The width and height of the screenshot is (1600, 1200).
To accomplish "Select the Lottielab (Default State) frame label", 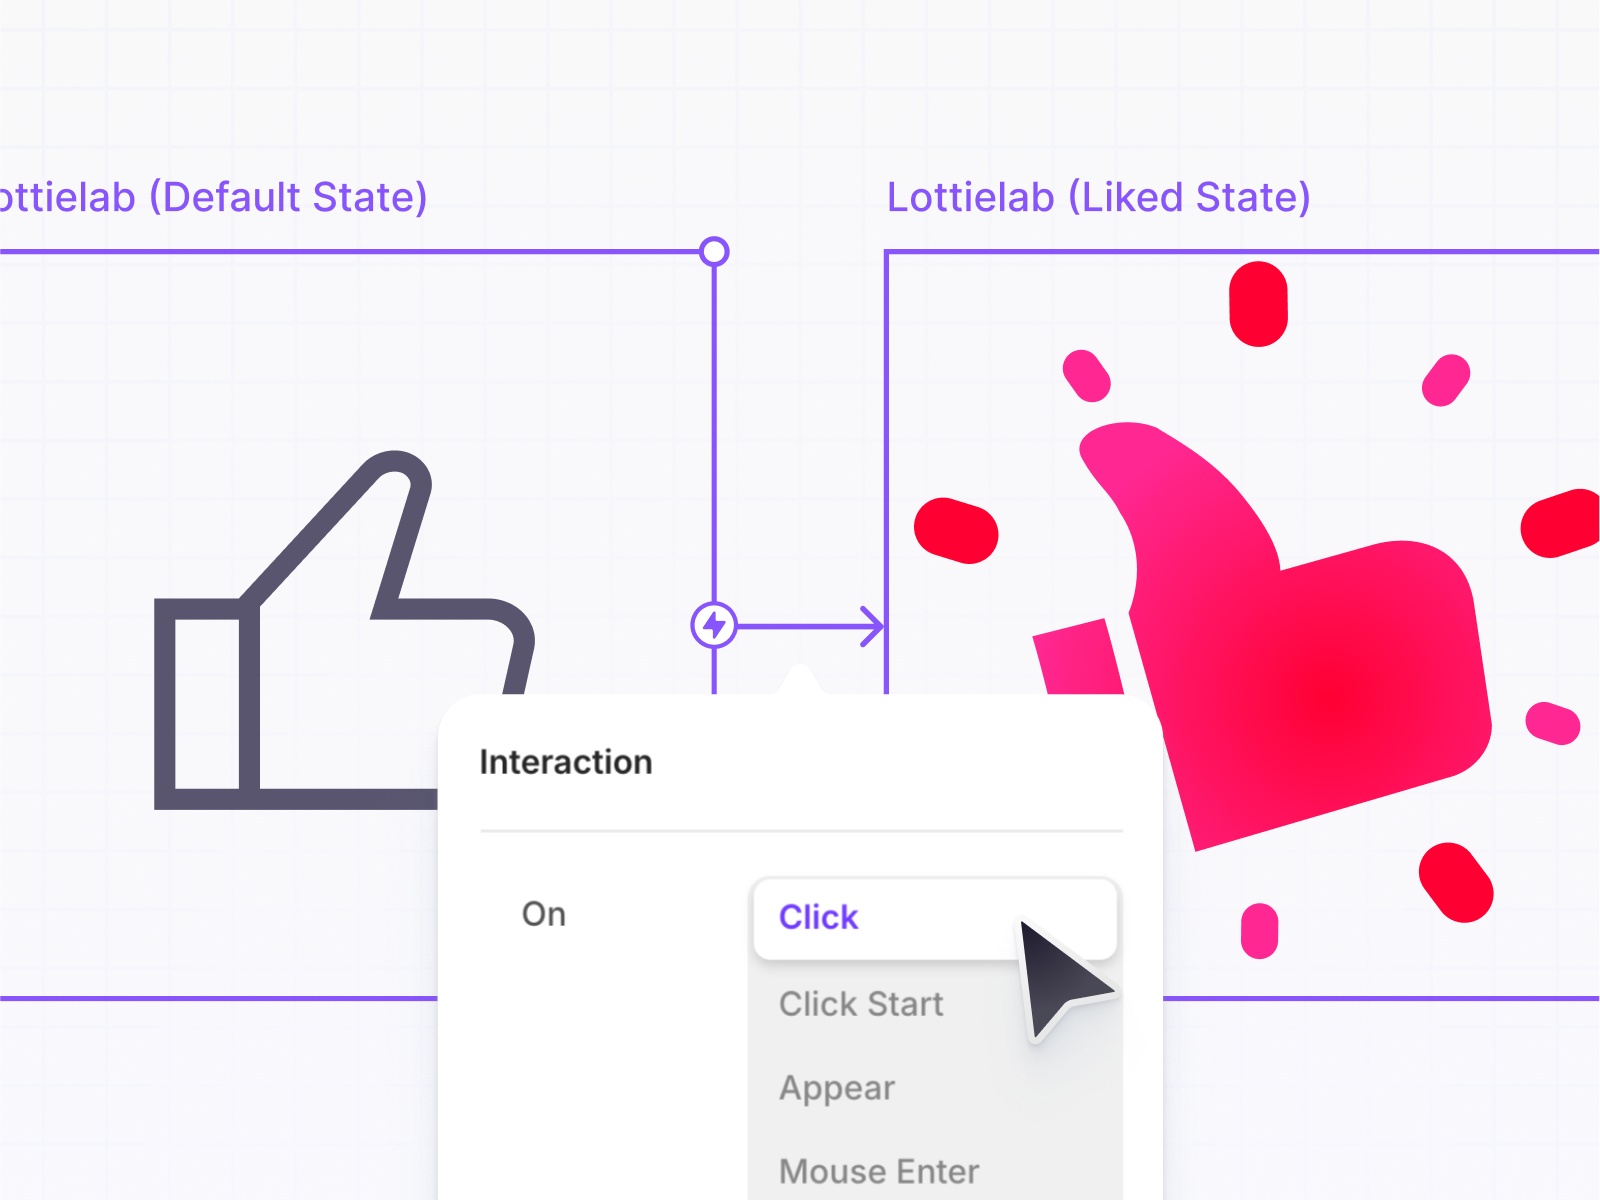I will coord(215,197).
